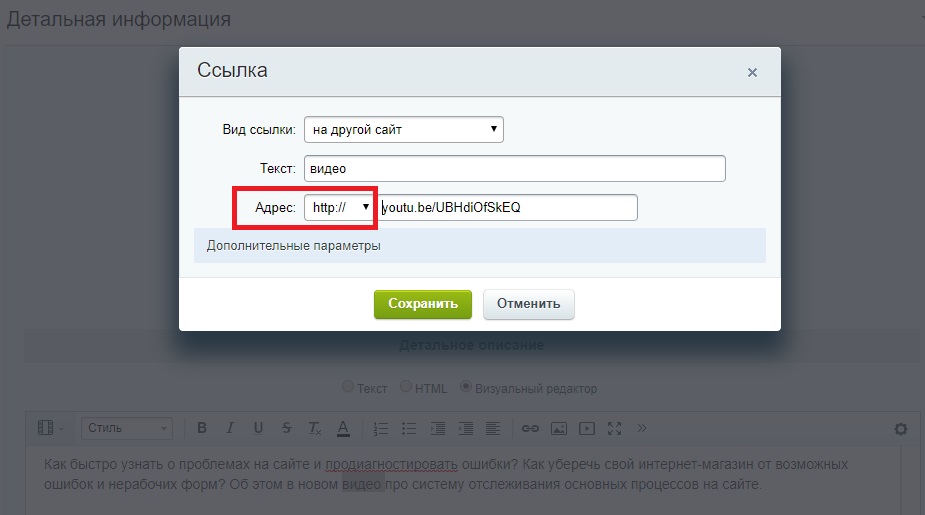Insert video using the play icon

[x=586, y=428]
